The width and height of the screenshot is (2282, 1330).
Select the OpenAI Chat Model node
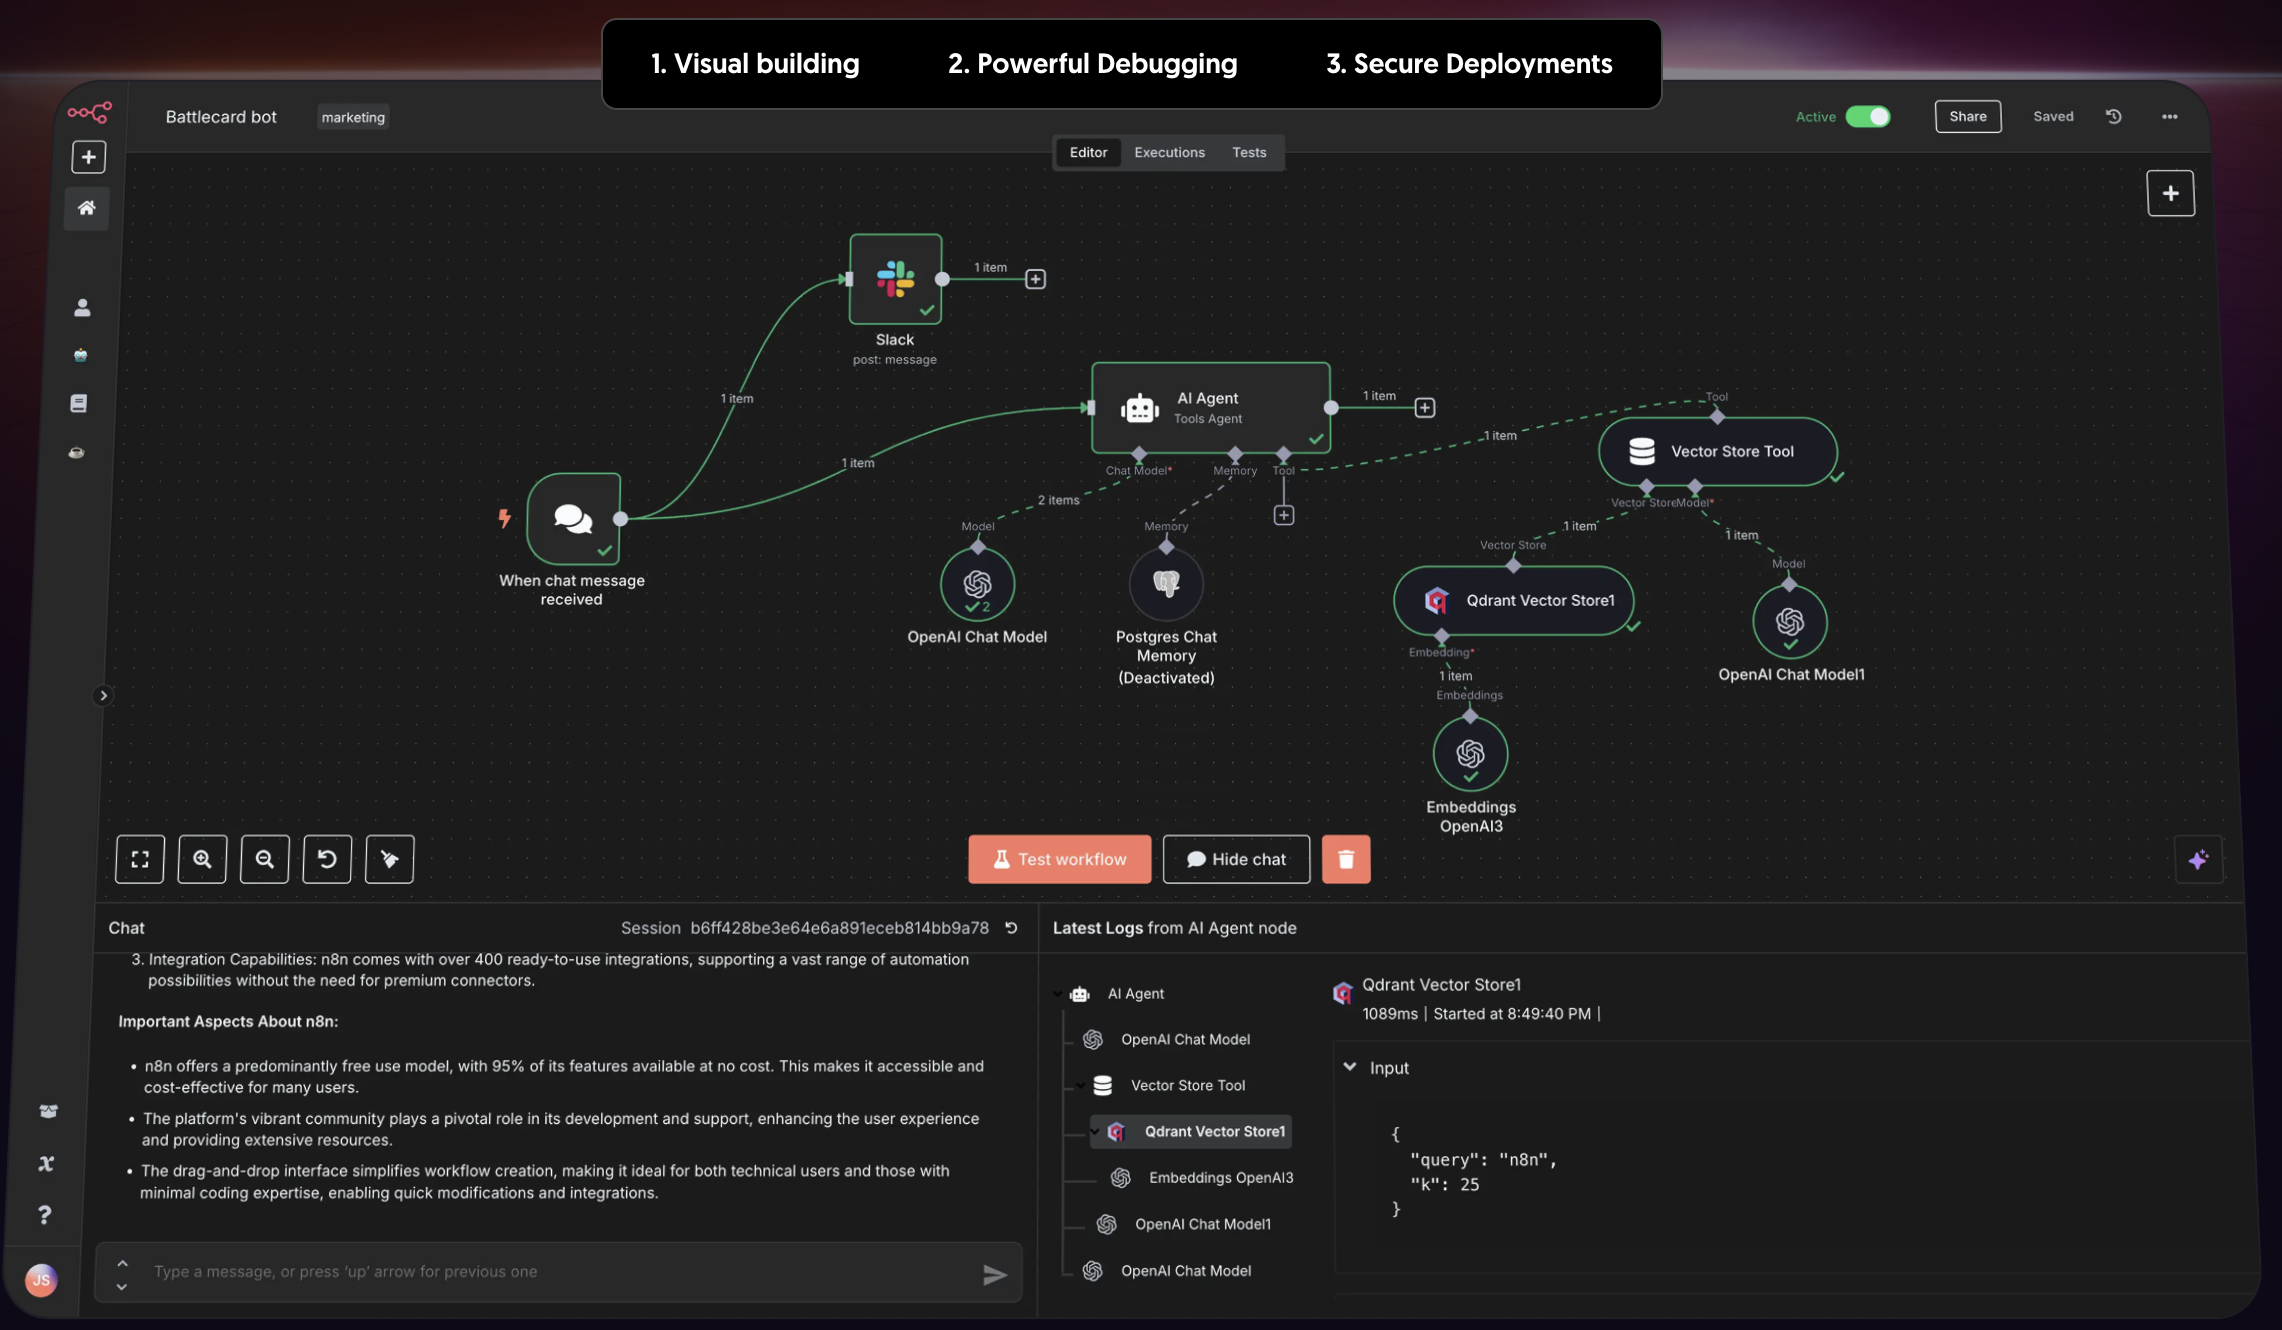(978, 584)
